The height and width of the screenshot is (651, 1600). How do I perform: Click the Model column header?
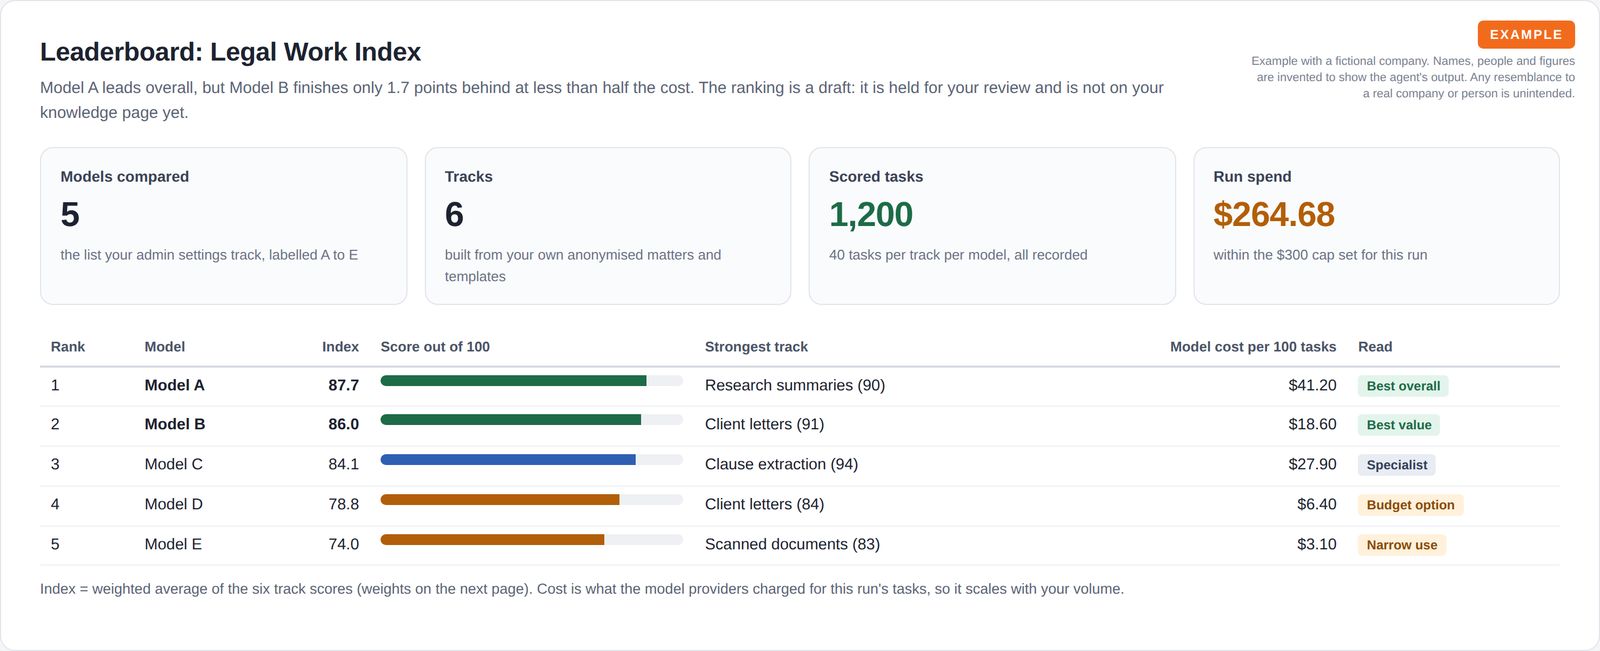pyautogui.click(x=165, y=347)
